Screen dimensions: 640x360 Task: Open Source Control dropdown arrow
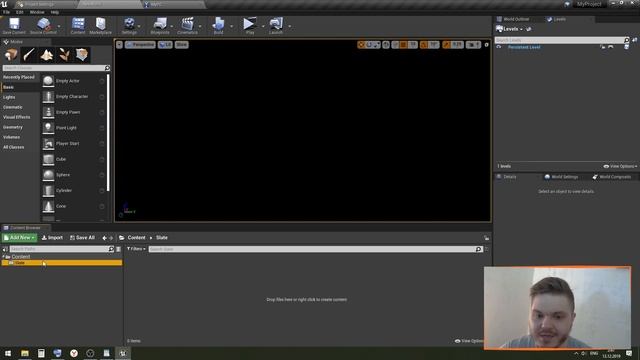(x=59, y=27)
